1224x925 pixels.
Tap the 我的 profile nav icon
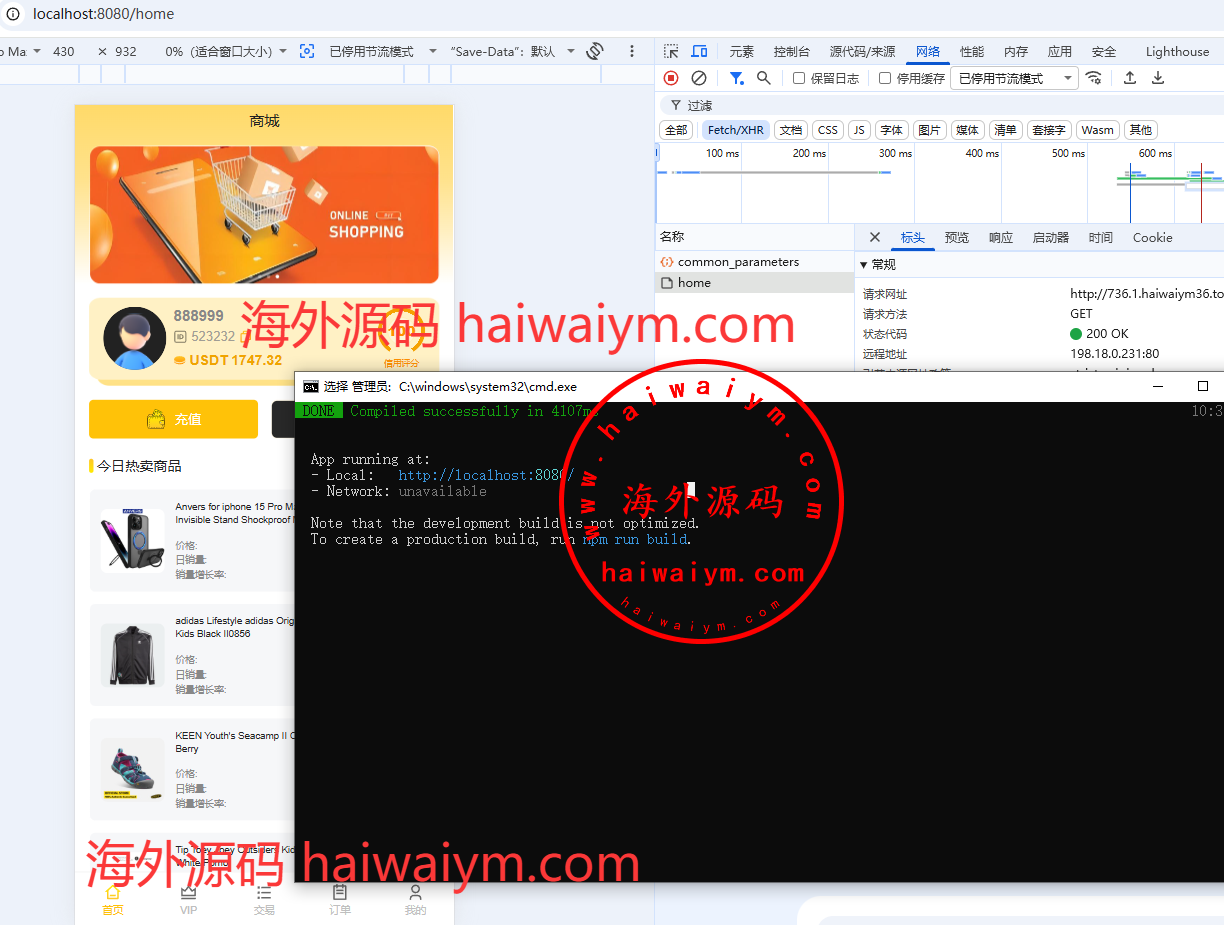(415, 899)
